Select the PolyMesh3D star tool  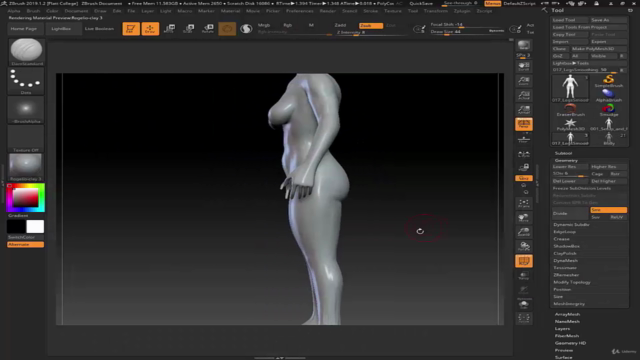point(570,124)
